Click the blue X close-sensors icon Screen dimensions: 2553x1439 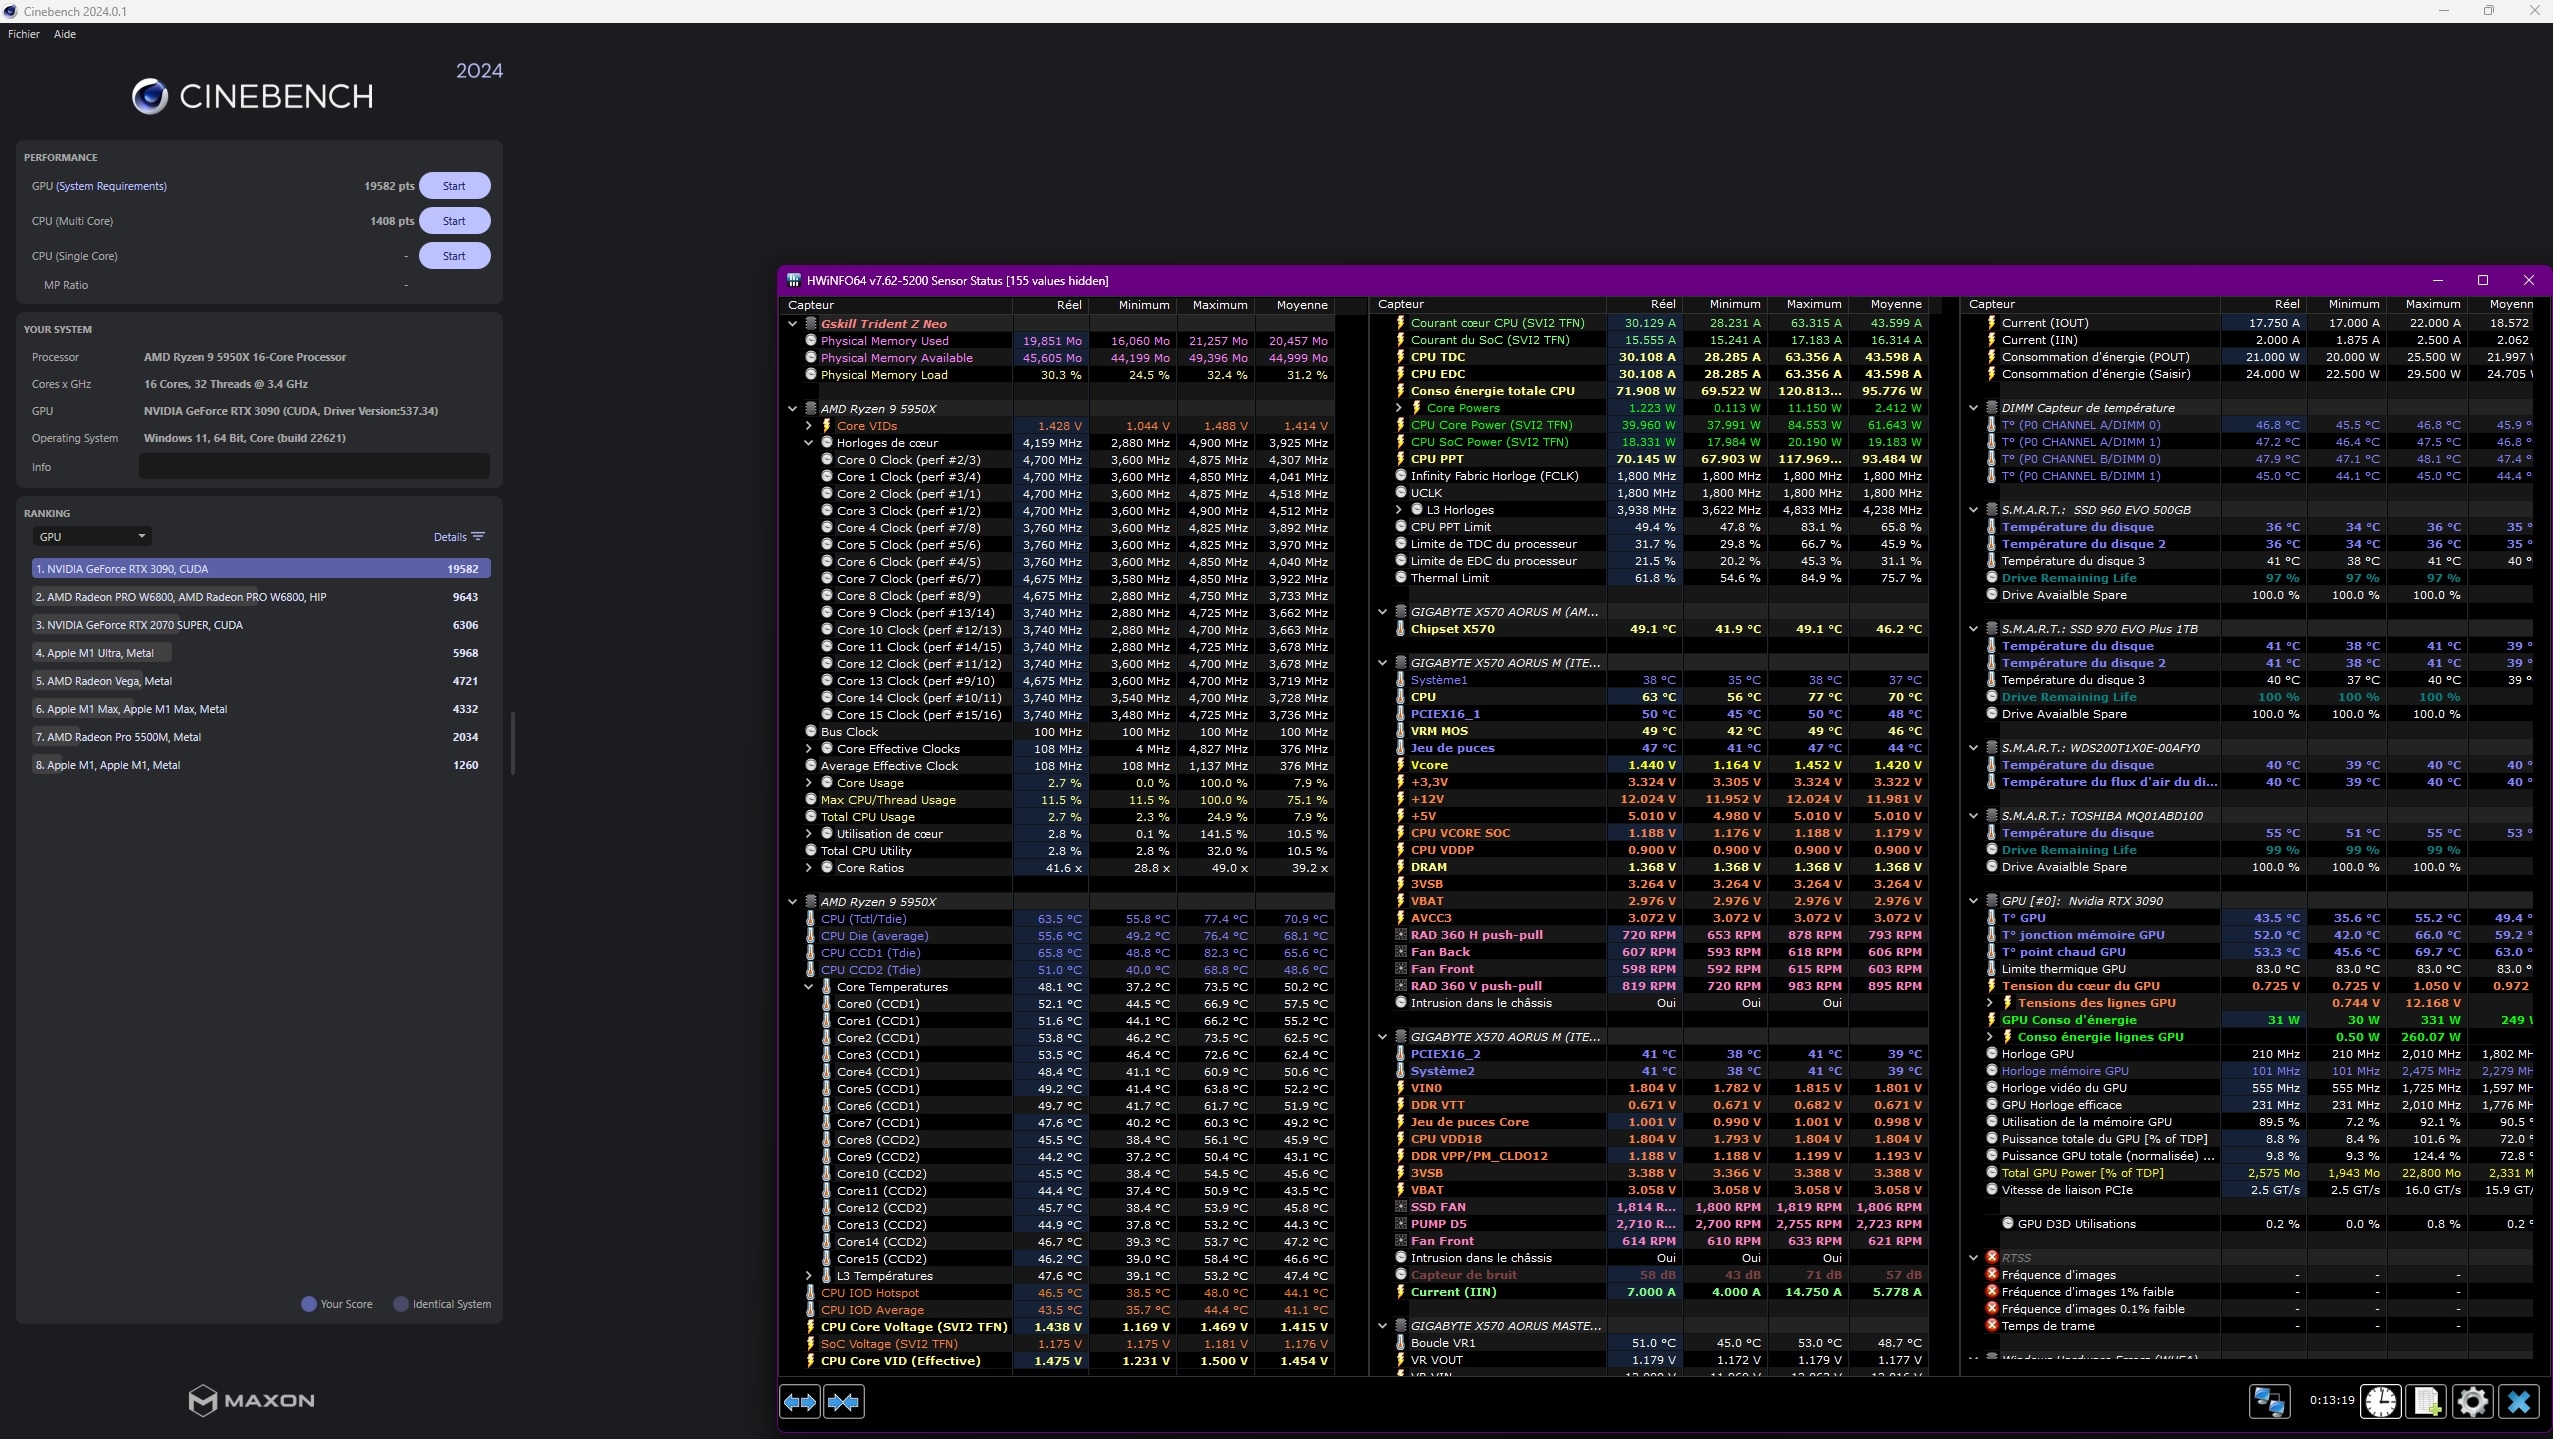pos(2518,1401)
